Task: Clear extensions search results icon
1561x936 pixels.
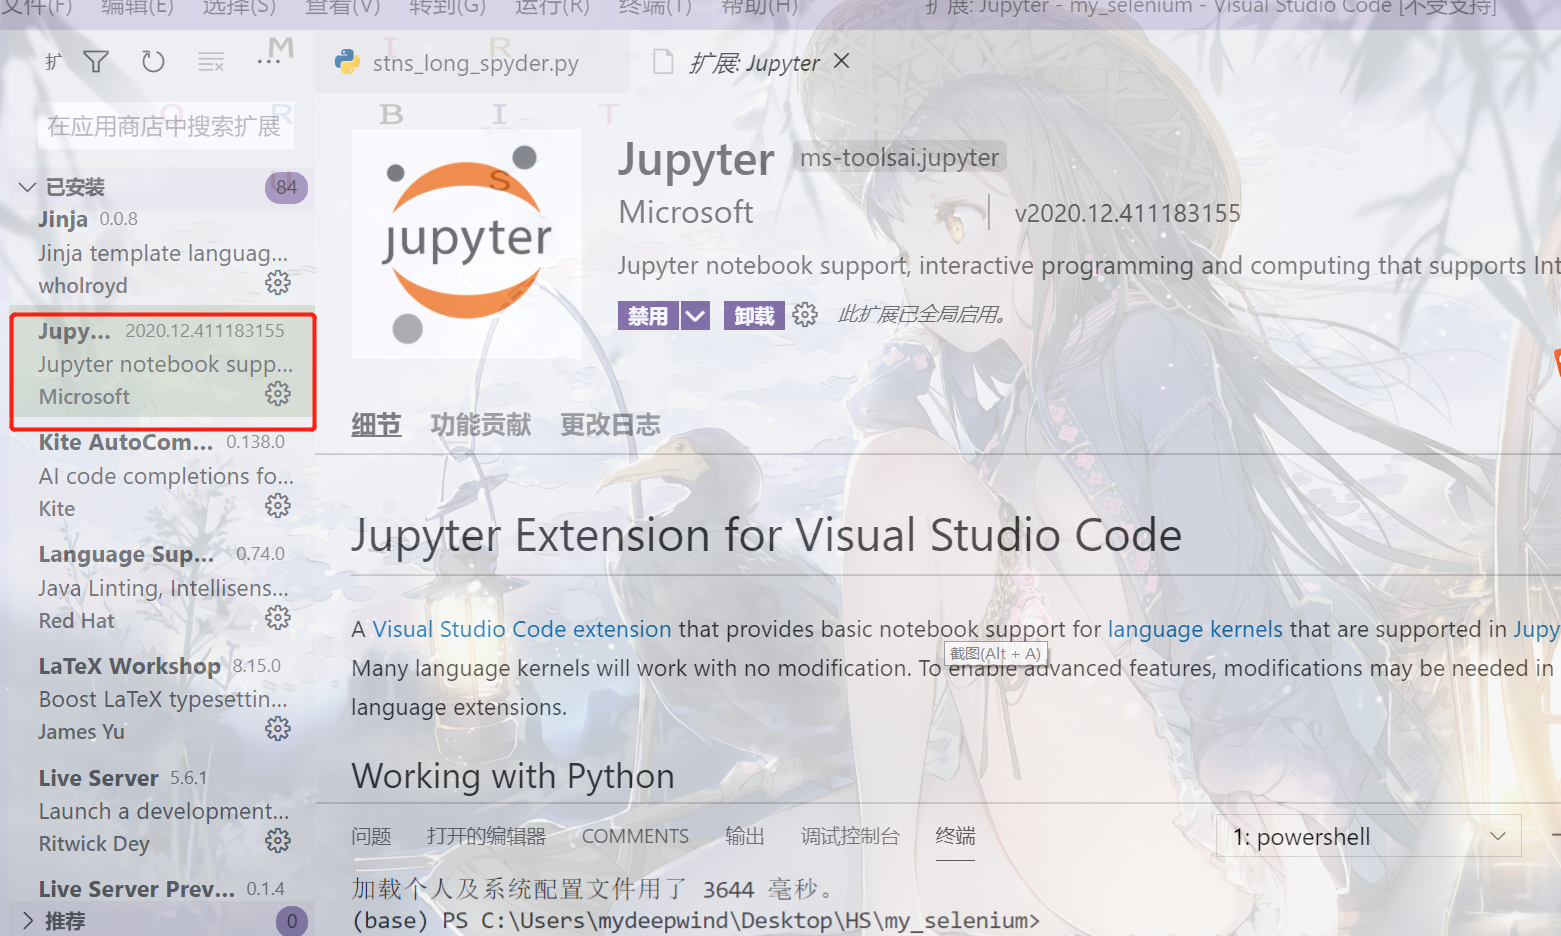Action: pos(211,62)
